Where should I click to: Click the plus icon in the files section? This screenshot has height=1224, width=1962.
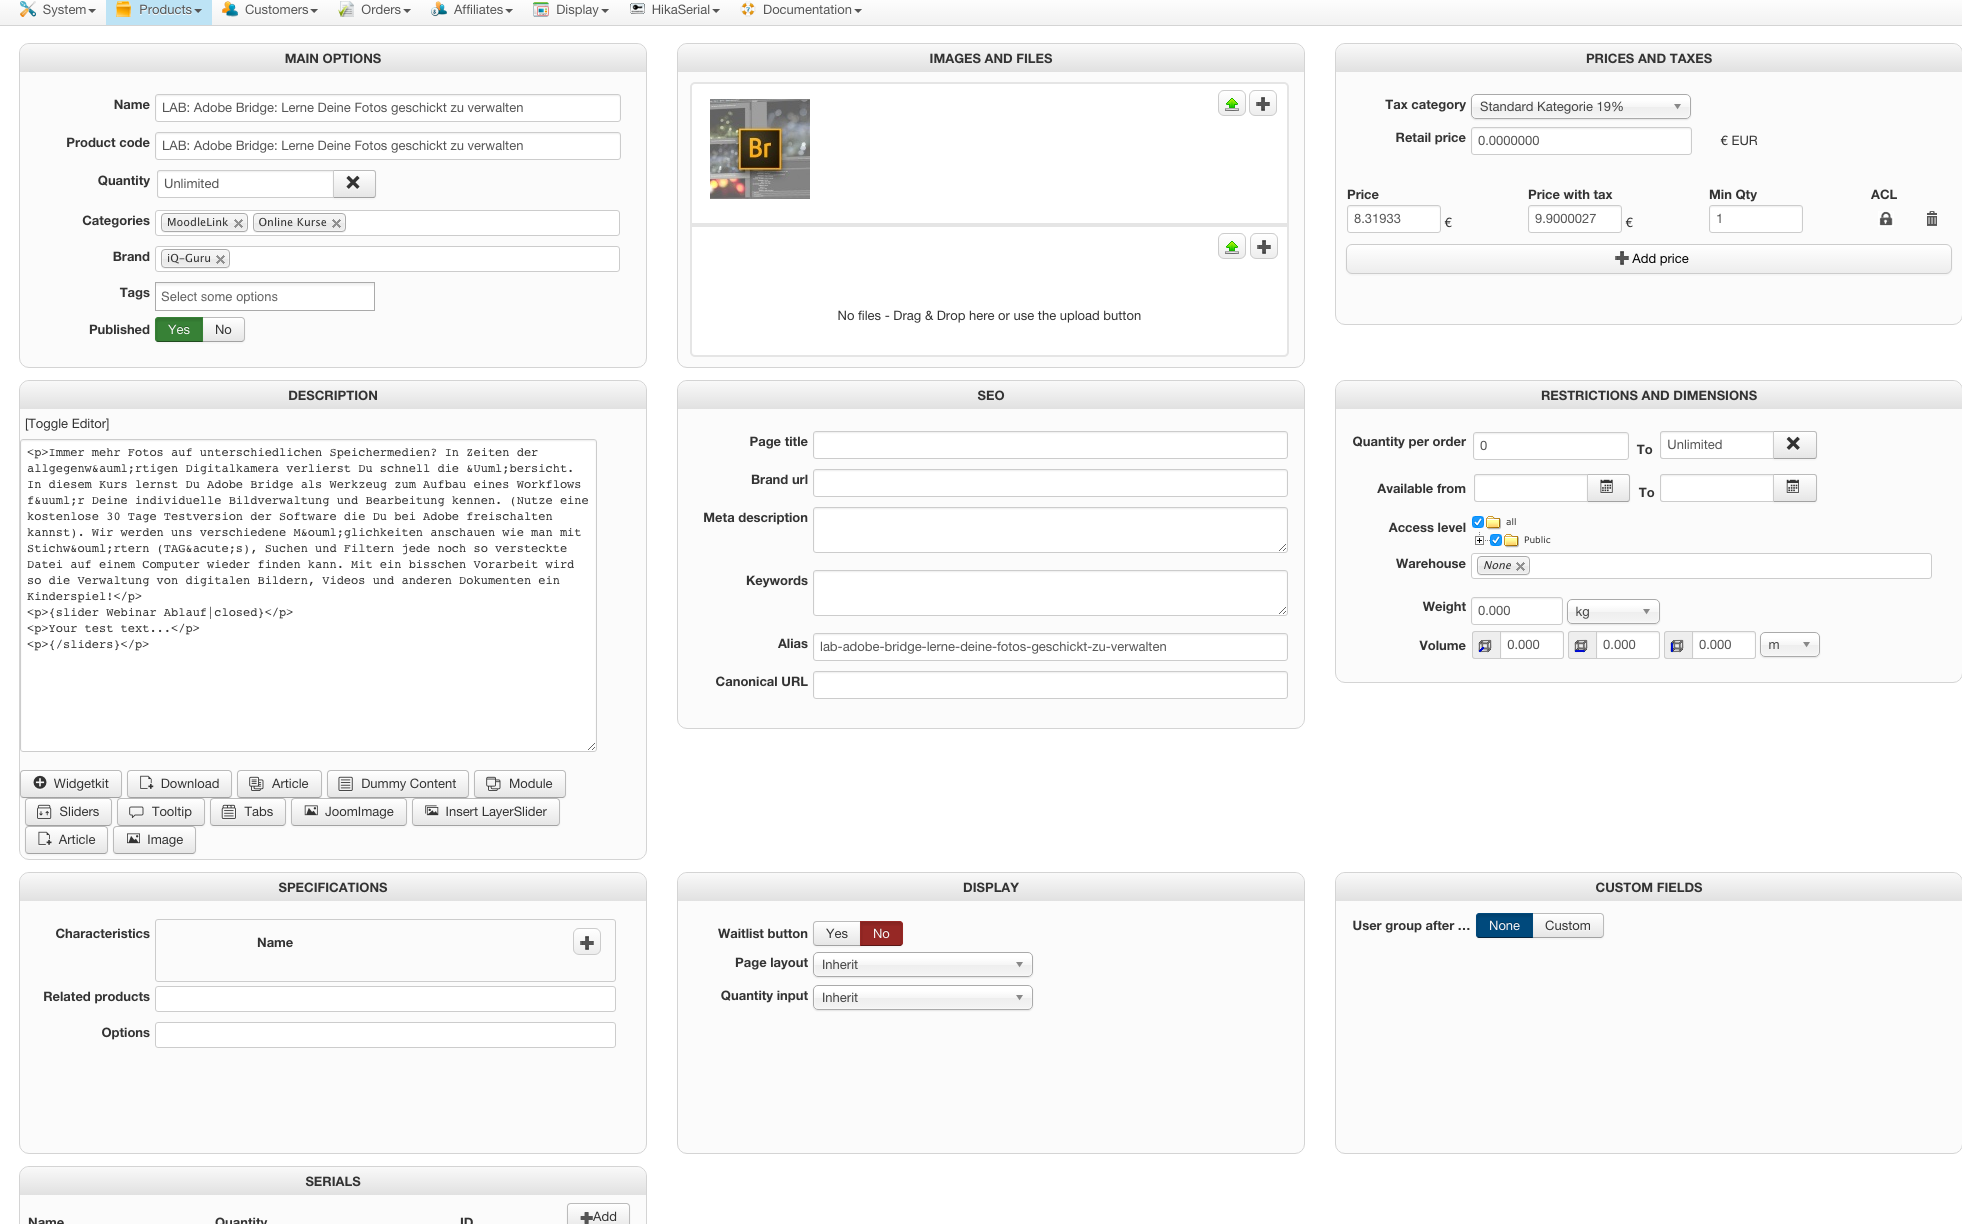1264,247
